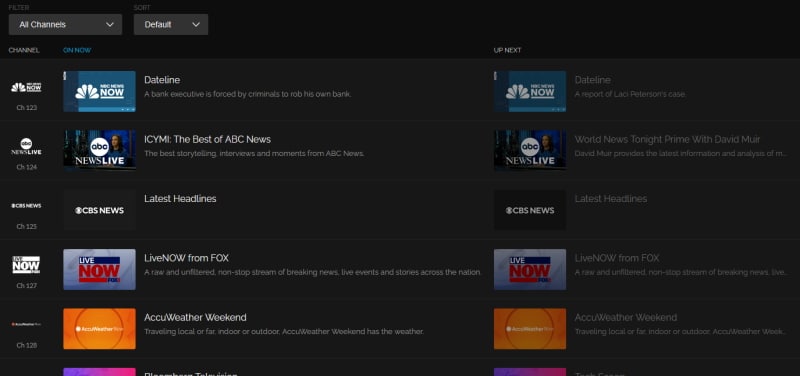Click the Up Next 'Dateline' title
Viewport: 800px width, 376px height.
click(593, 80)
